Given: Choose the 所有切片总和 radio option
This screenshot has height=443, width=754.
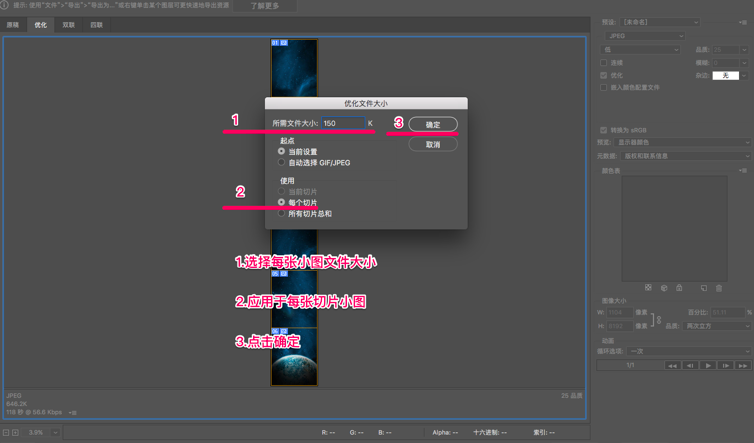Looking at the screenshot, I should (x=282, y=213).
